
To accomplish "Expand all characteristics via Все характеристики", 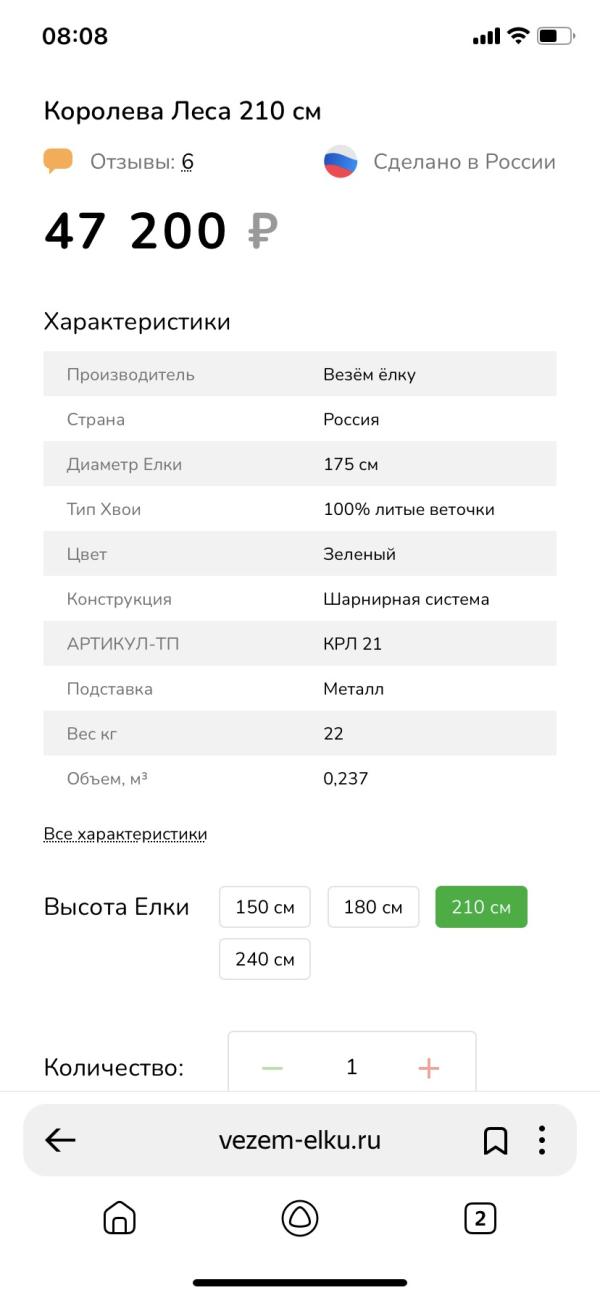I will 125,834.
